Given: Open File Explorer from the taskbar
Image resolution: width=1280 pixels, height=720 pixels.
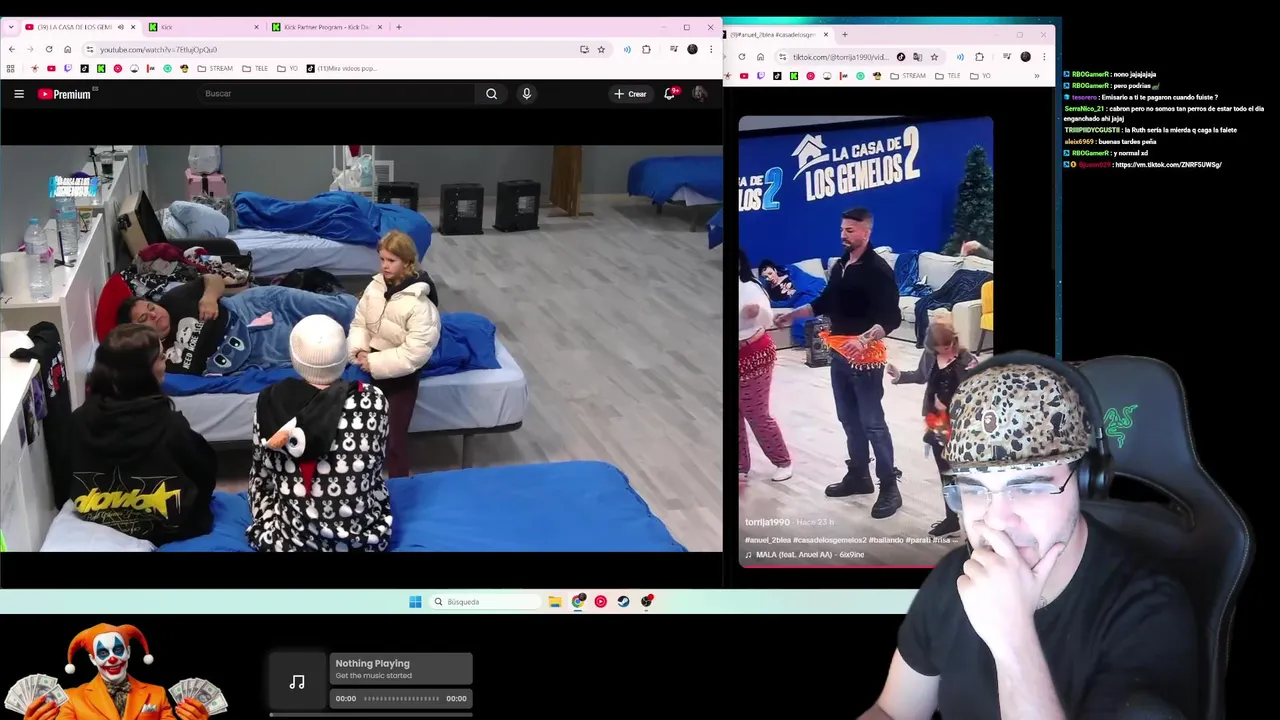Looking at the screenshot, I should tap(555, 602).
